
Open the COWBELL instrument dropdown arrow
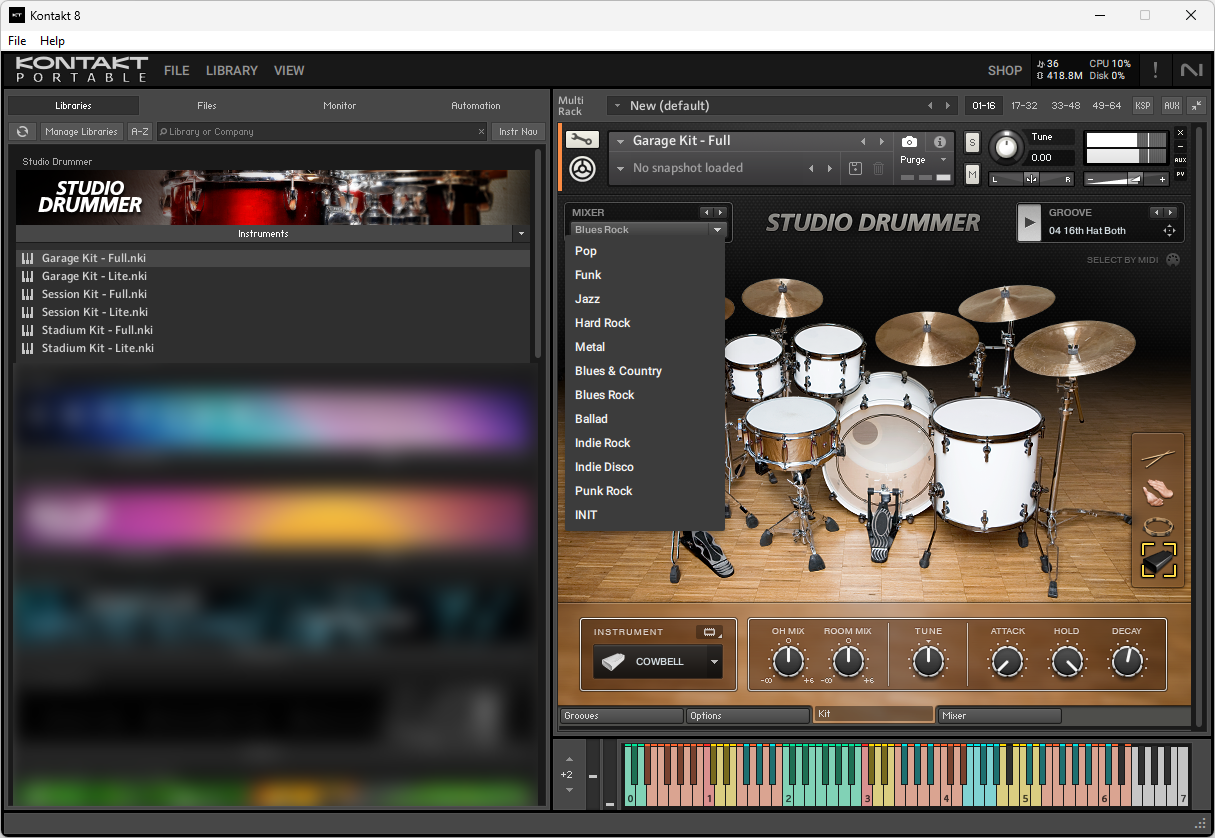coord(714,662)
